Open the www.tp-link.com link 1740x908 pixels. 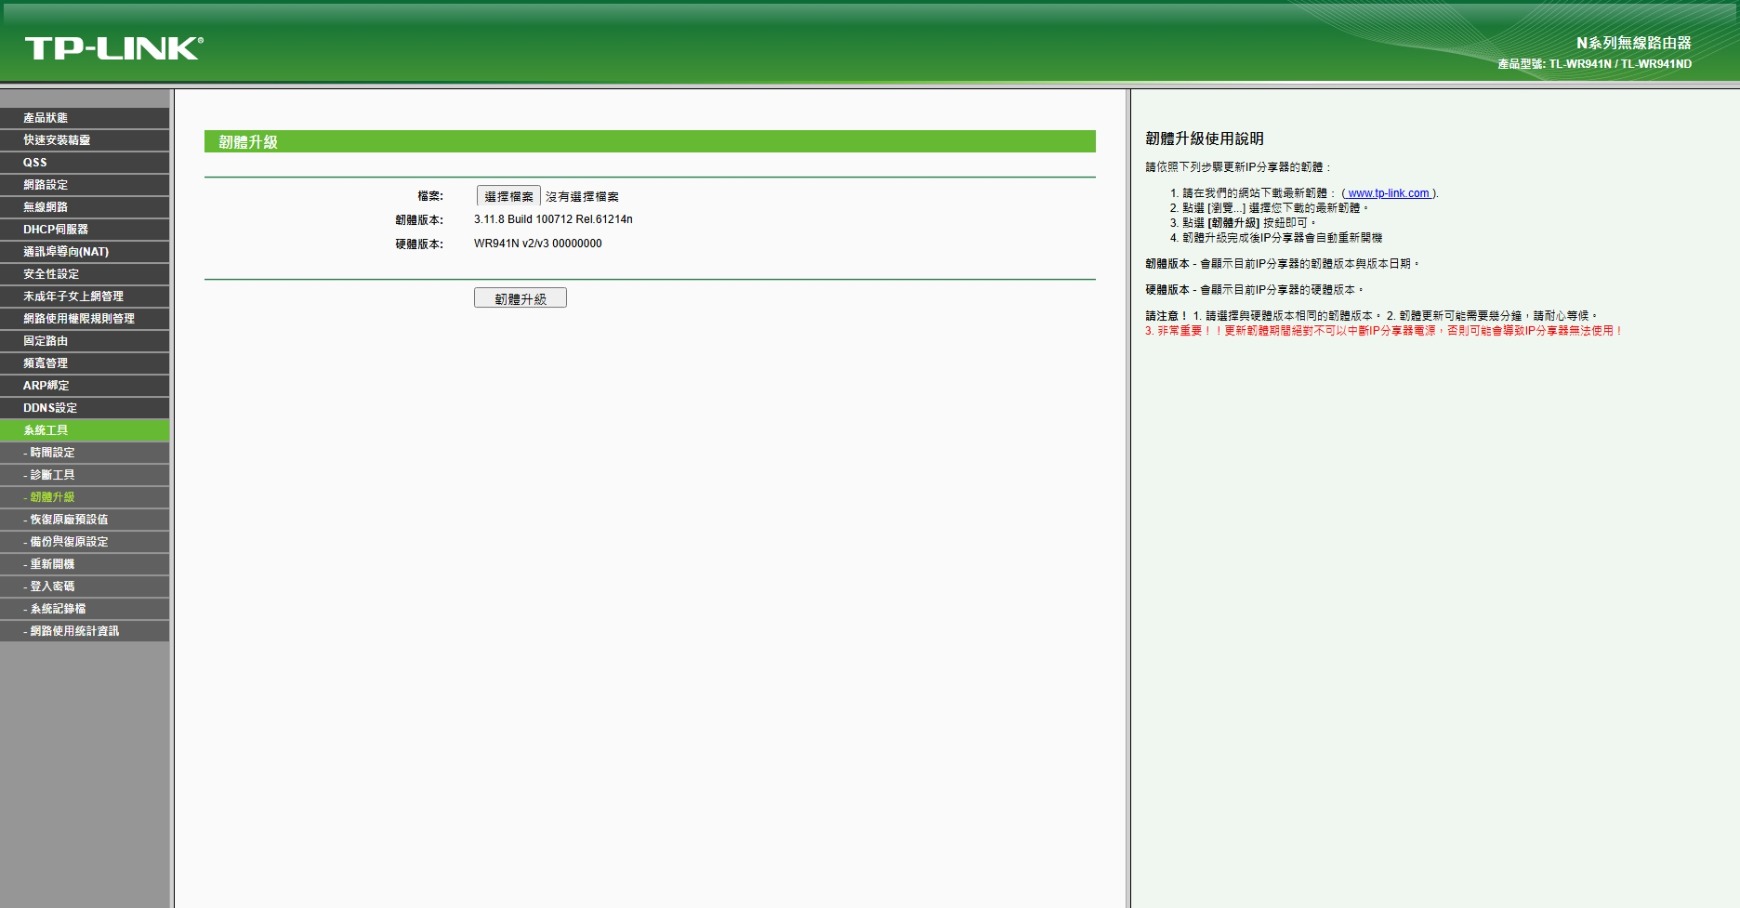click(1386, 193)
